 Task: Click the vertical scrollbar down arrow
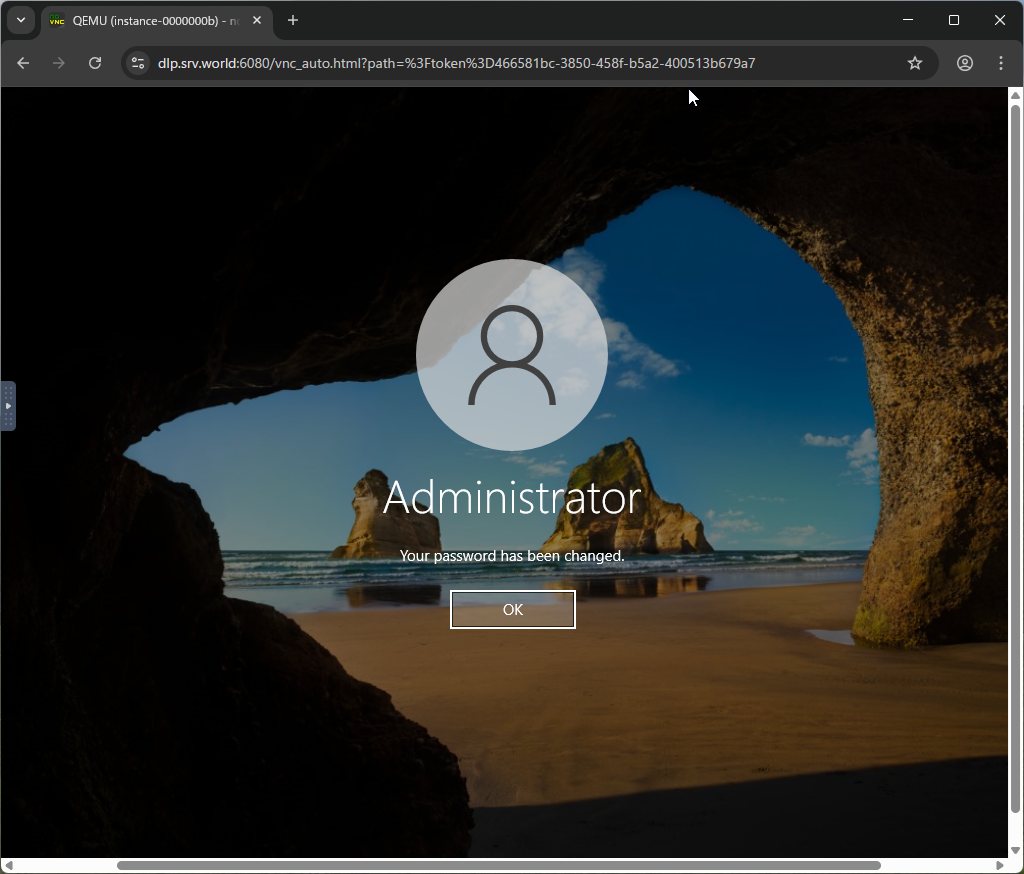[x=1016, y=849]
